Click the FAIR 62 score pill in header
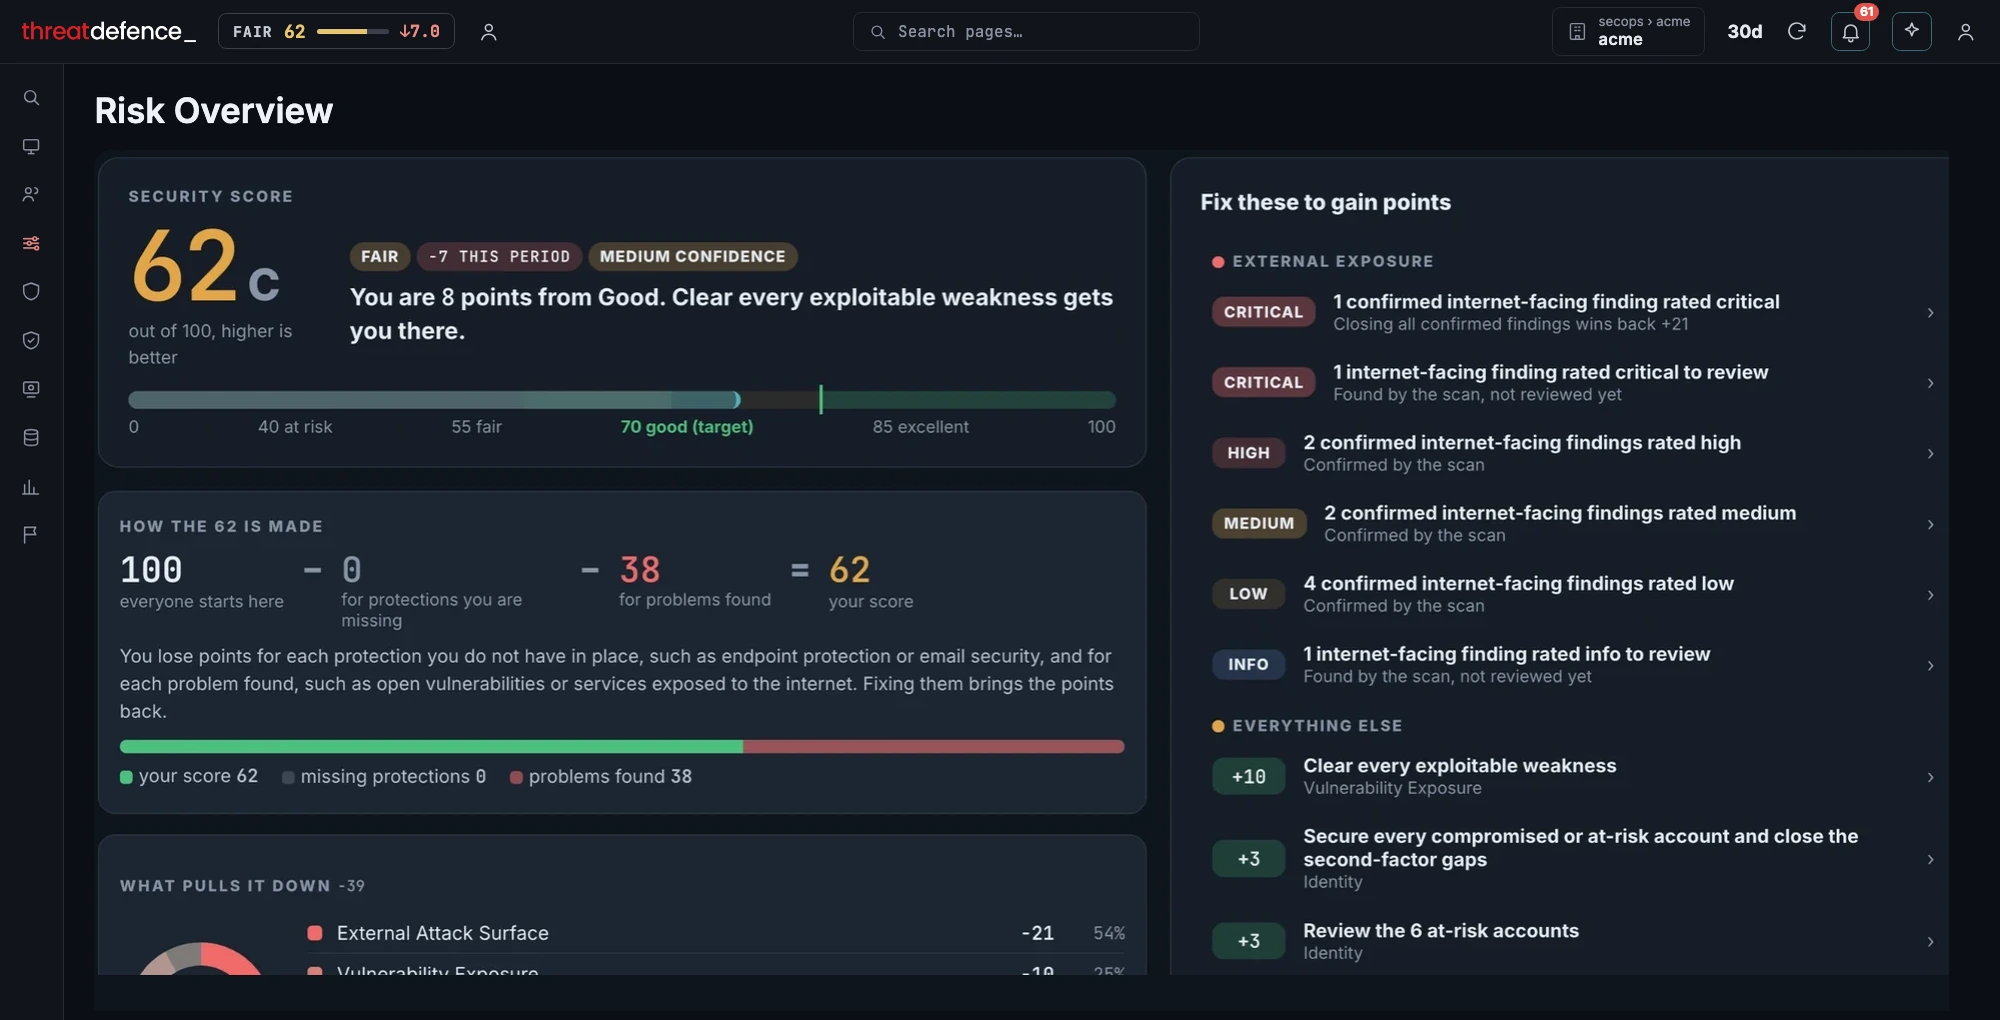The image size is (2000, 1020). coord(336,31)
